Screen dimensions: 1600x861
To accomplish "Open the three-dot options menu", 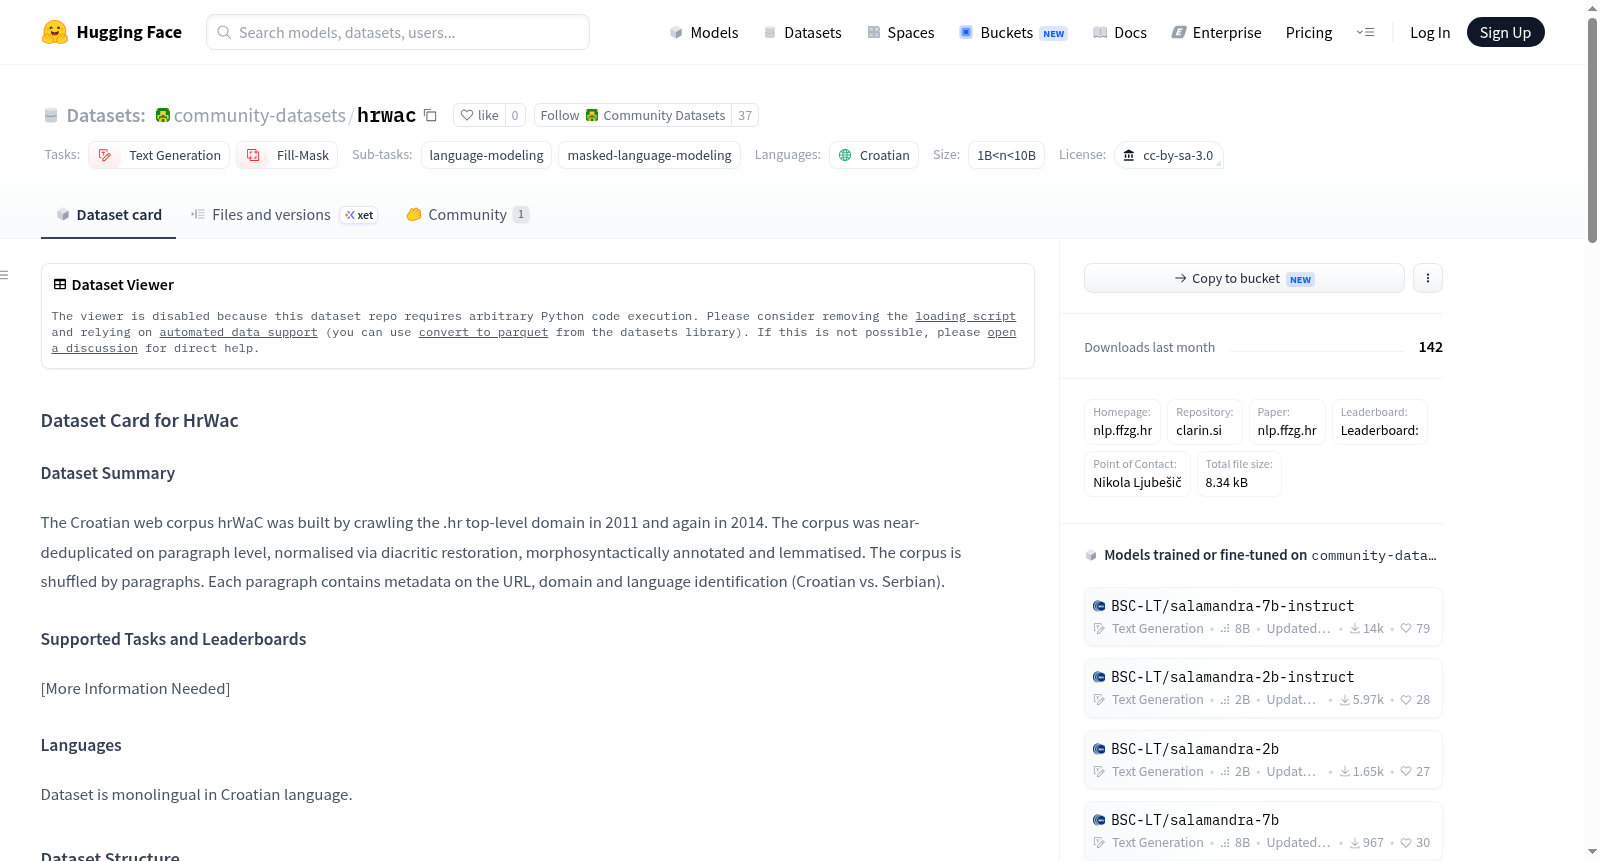I will click(1428, 278).
